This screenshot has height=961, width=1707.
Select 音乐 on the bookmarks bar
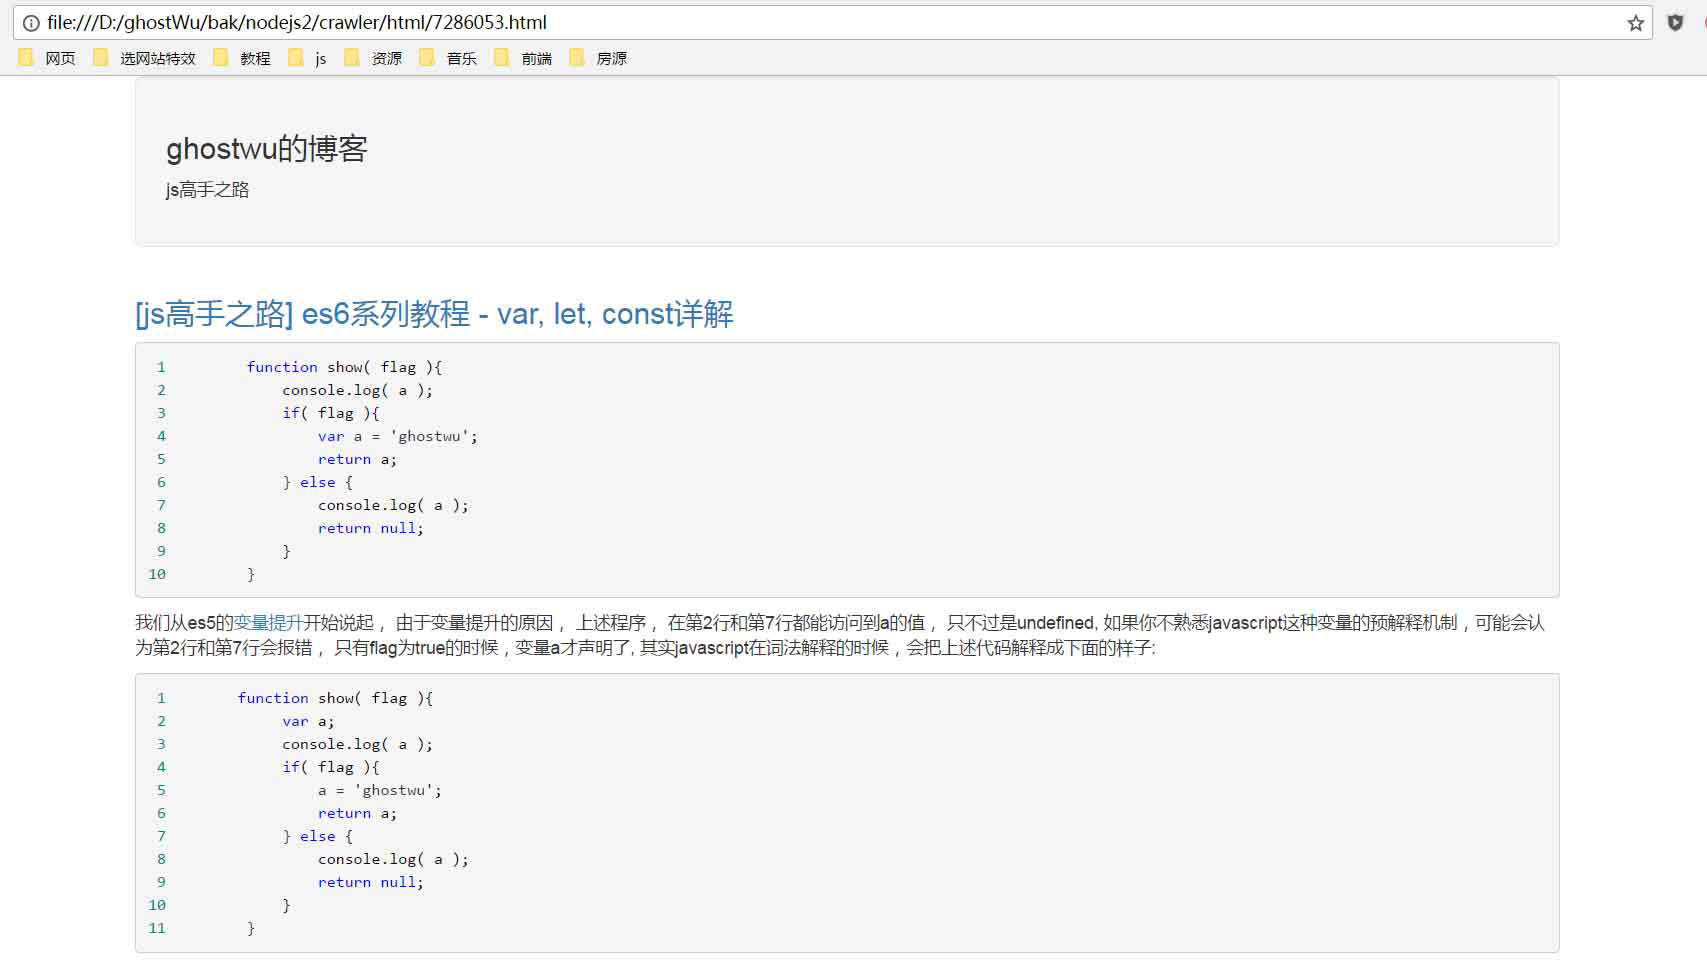click(x=460, y=57)
